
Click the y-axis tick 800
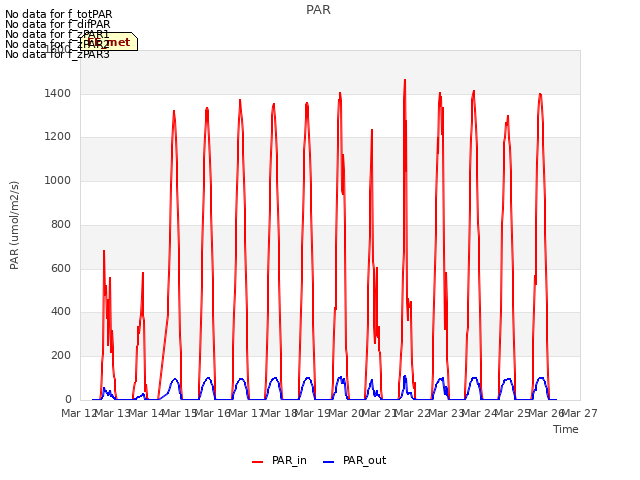(x=61, y=224)
